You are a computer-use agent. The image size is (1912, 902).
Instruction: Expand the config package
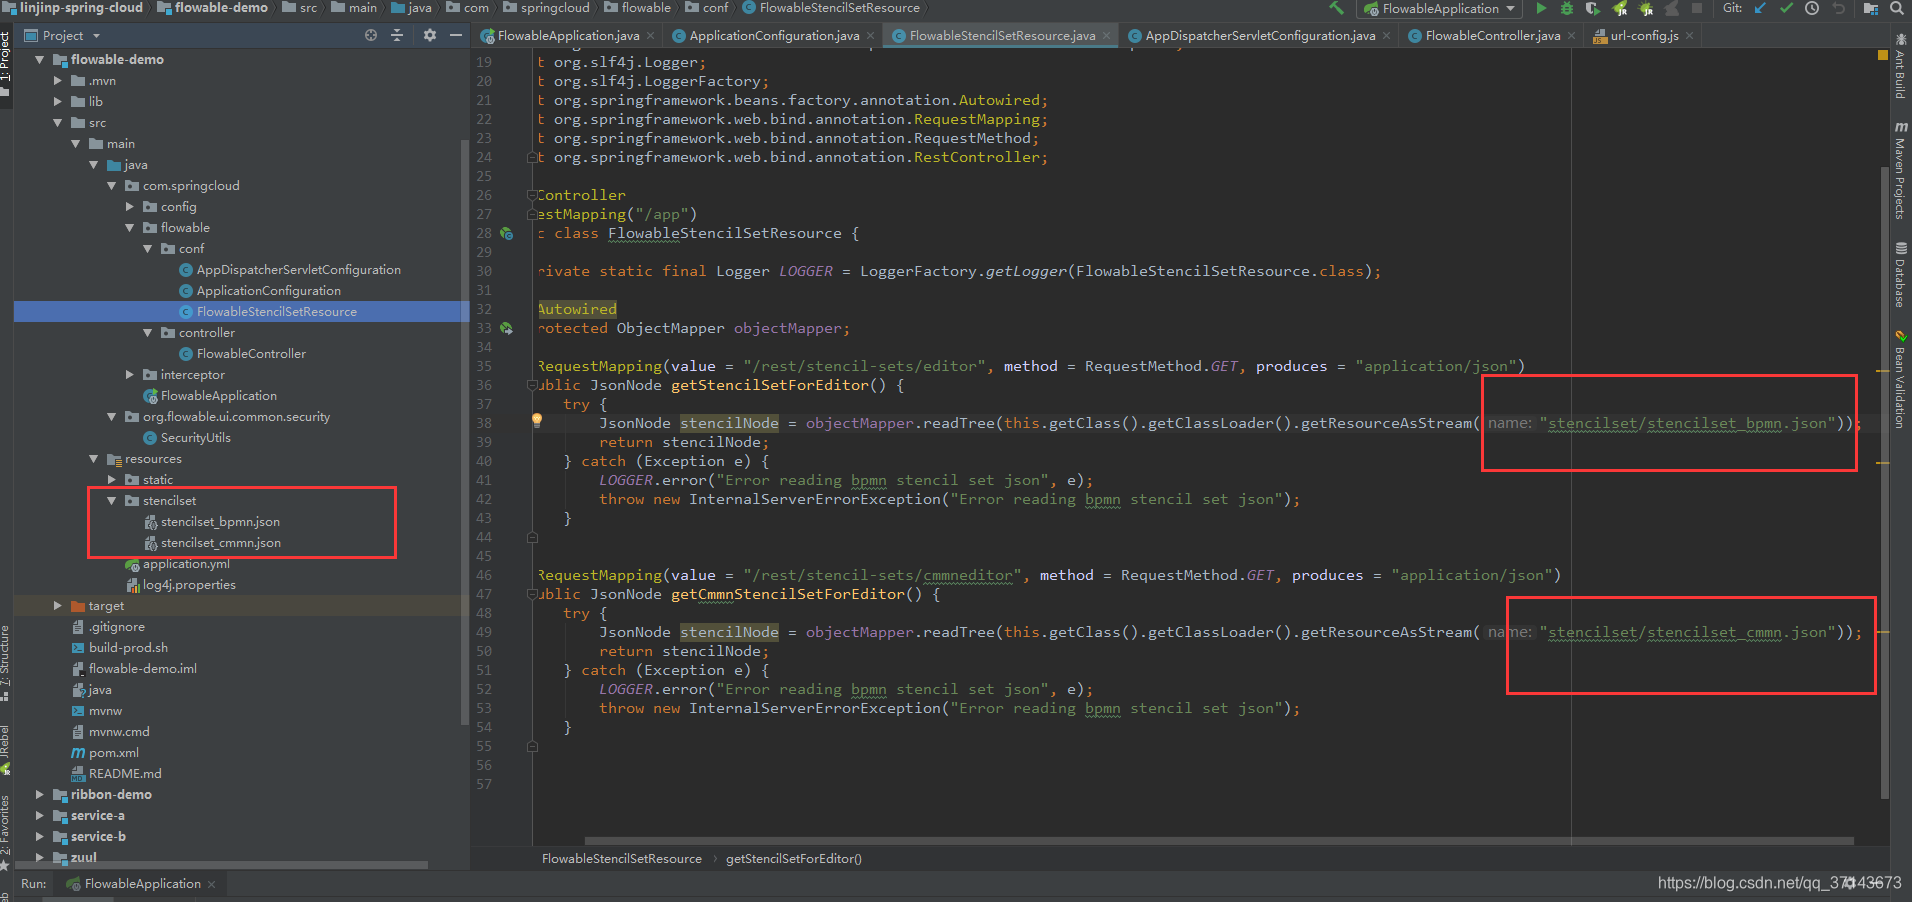(x=130, y=207)
